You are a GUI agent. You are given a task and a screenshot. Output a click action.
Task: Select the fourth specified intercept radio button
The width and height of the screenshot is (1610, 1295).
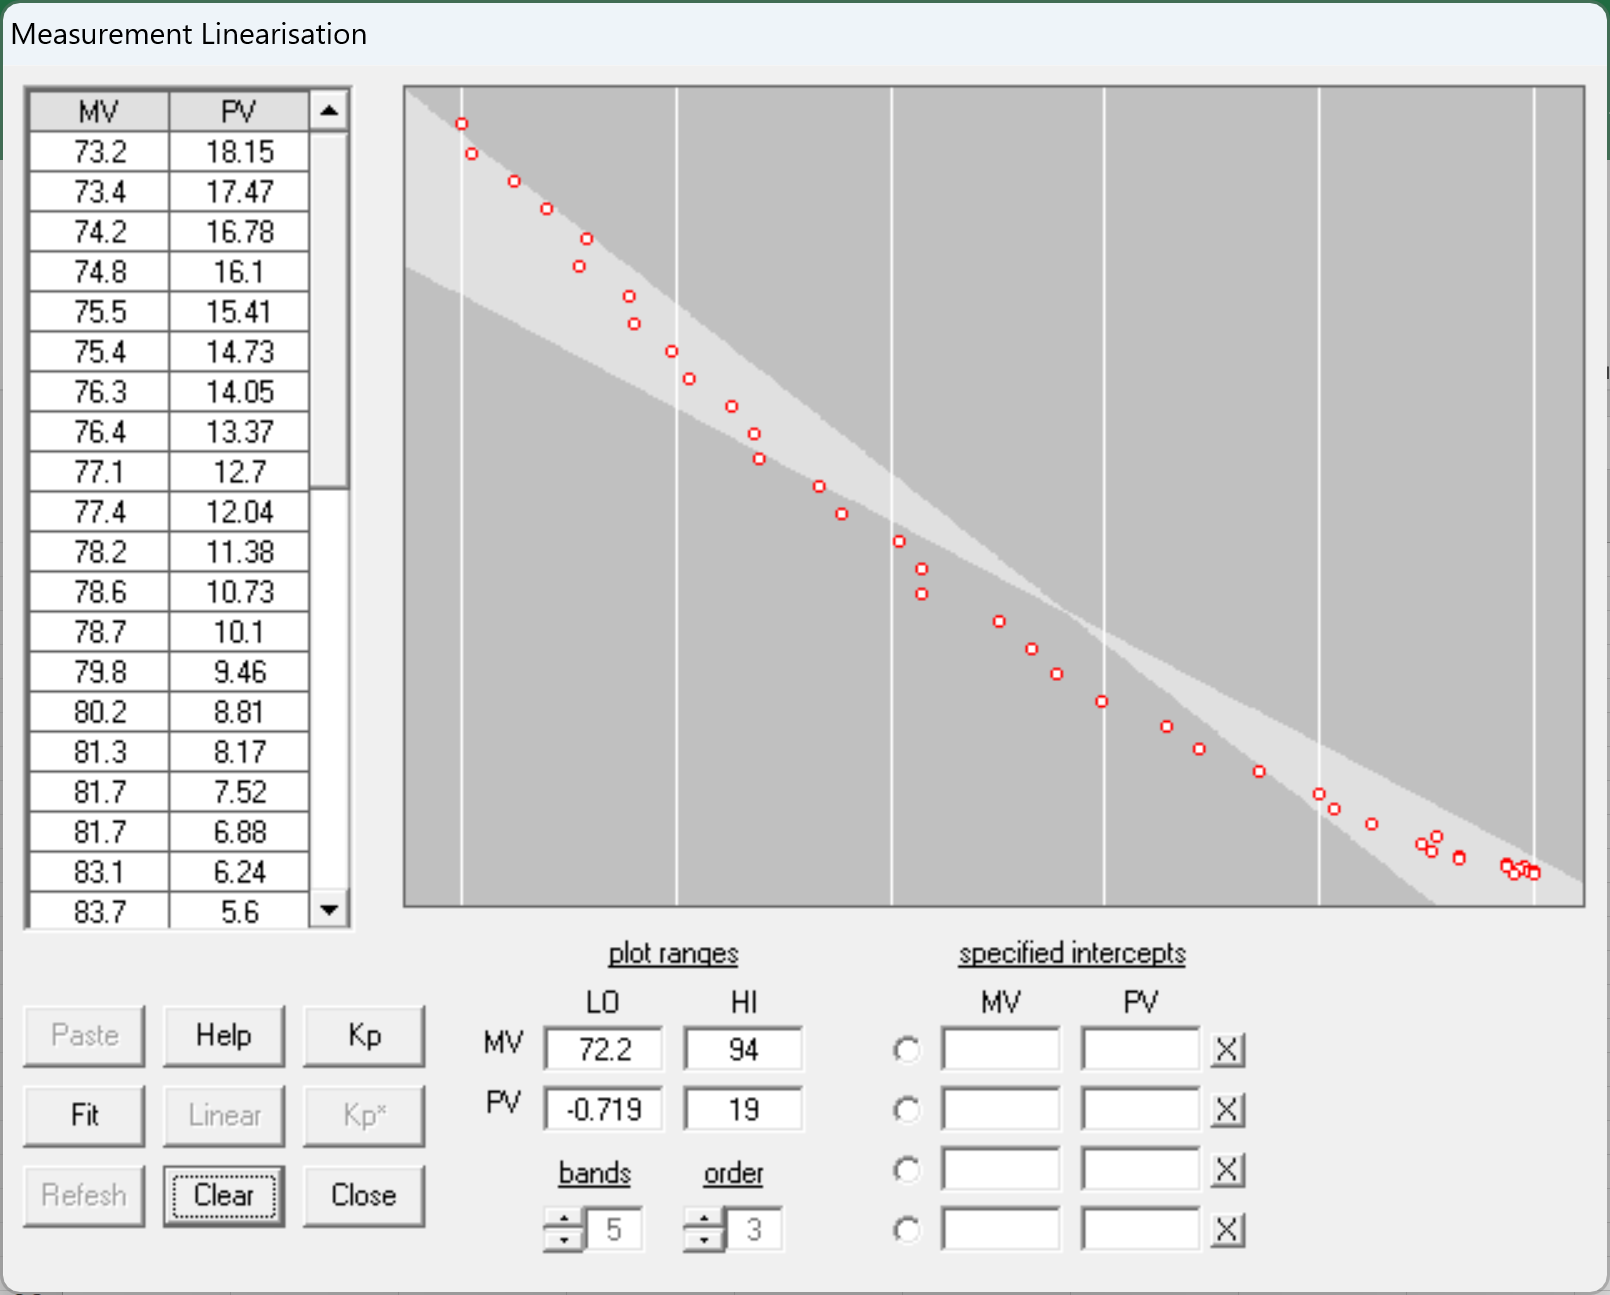coord(907,1230)
